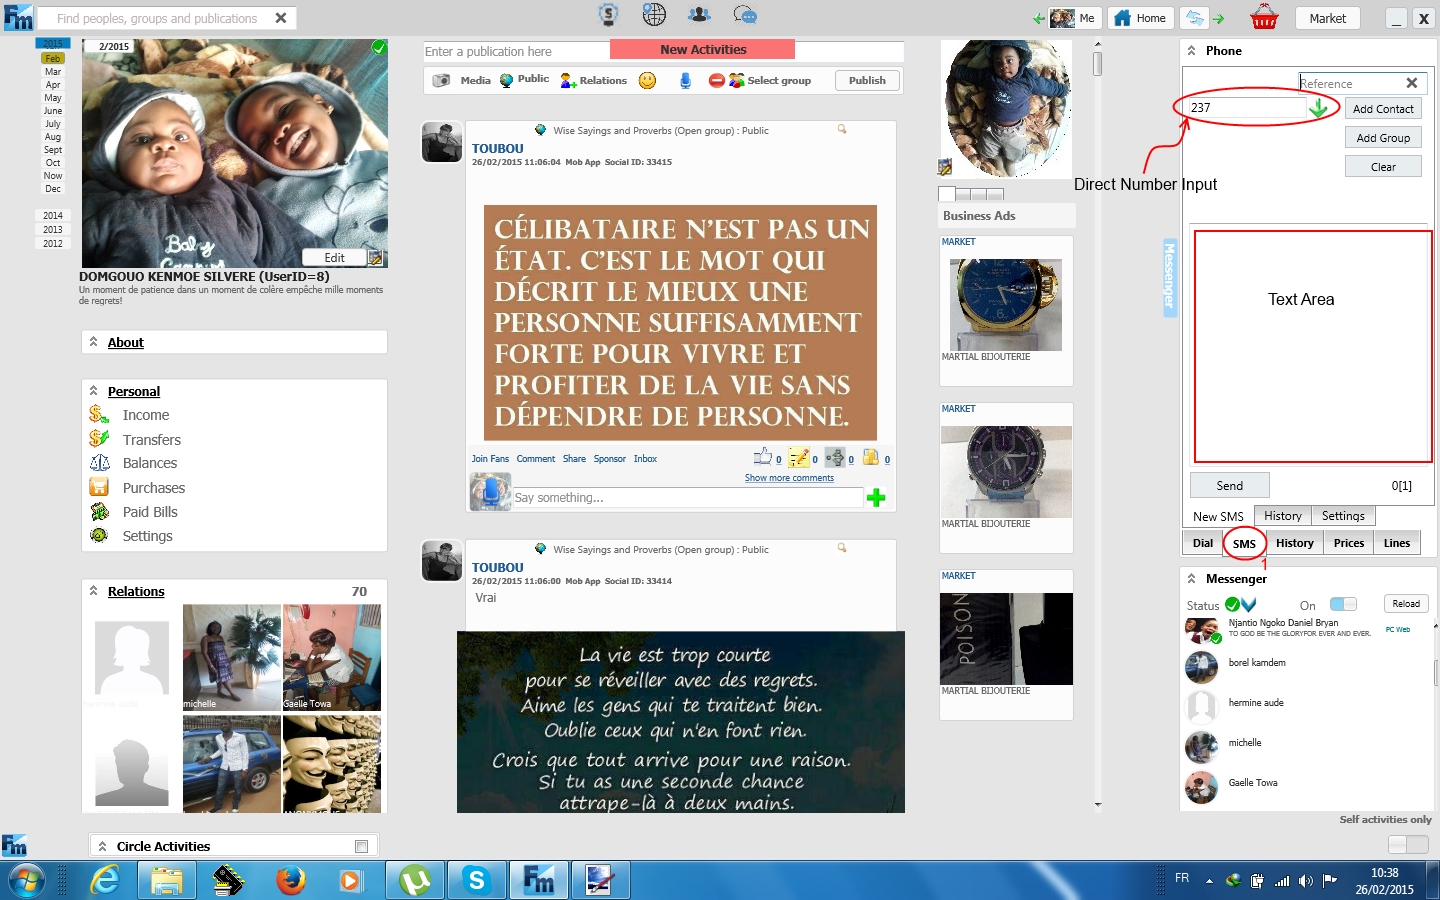Toggle Self activities only switch

pyautogui.click(x=1408, y=844)
